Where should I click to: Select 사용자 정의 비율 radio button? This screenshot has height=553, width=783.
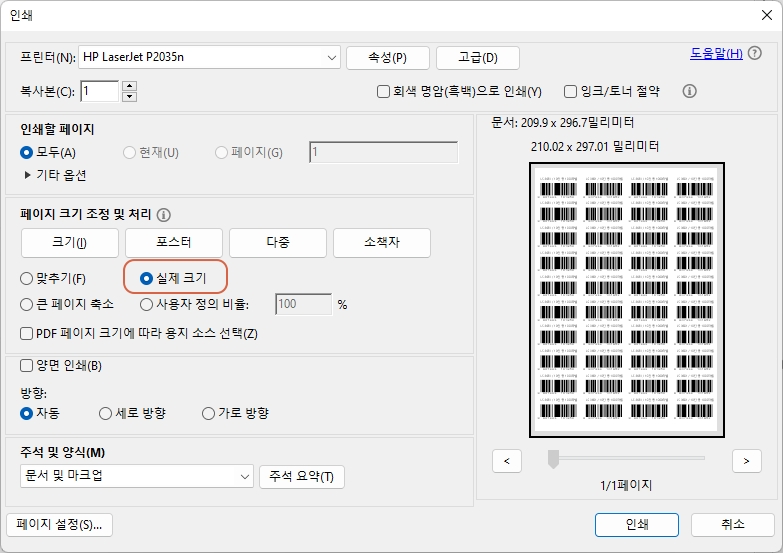[x=146, y=304]
